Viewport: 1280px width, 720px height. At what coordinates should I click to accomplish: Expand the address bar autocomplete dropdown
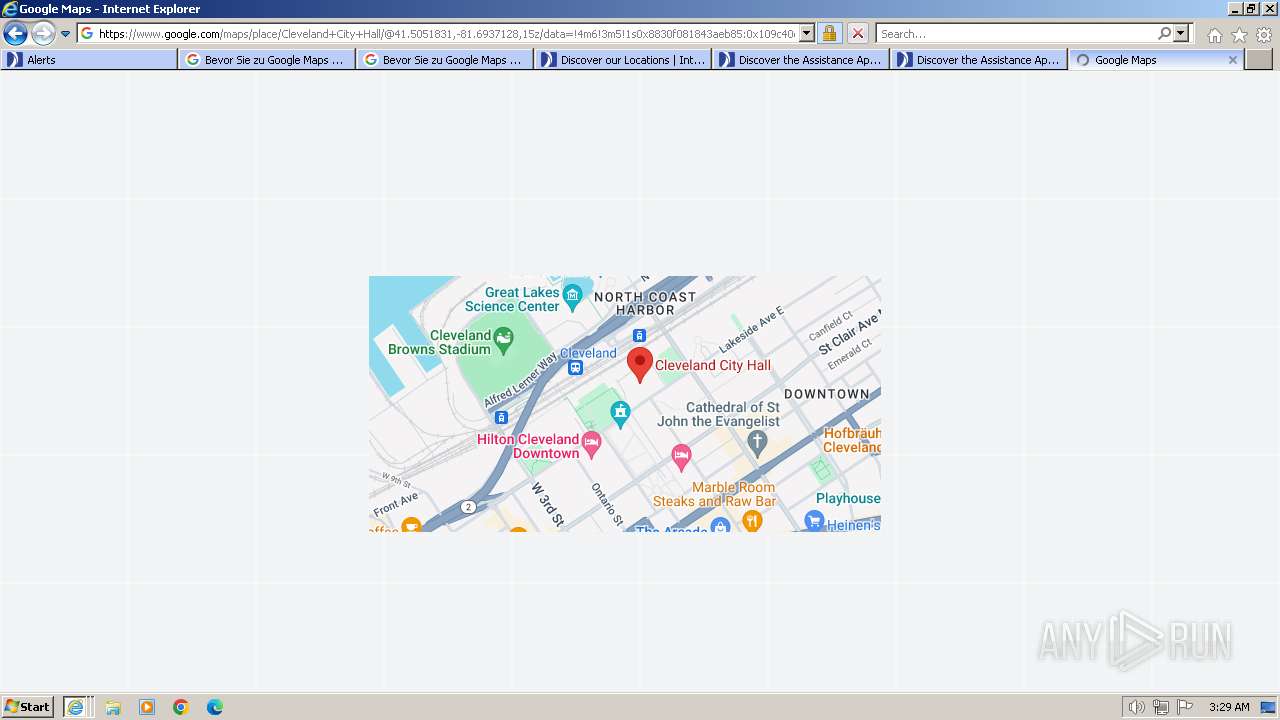(807, 34)
